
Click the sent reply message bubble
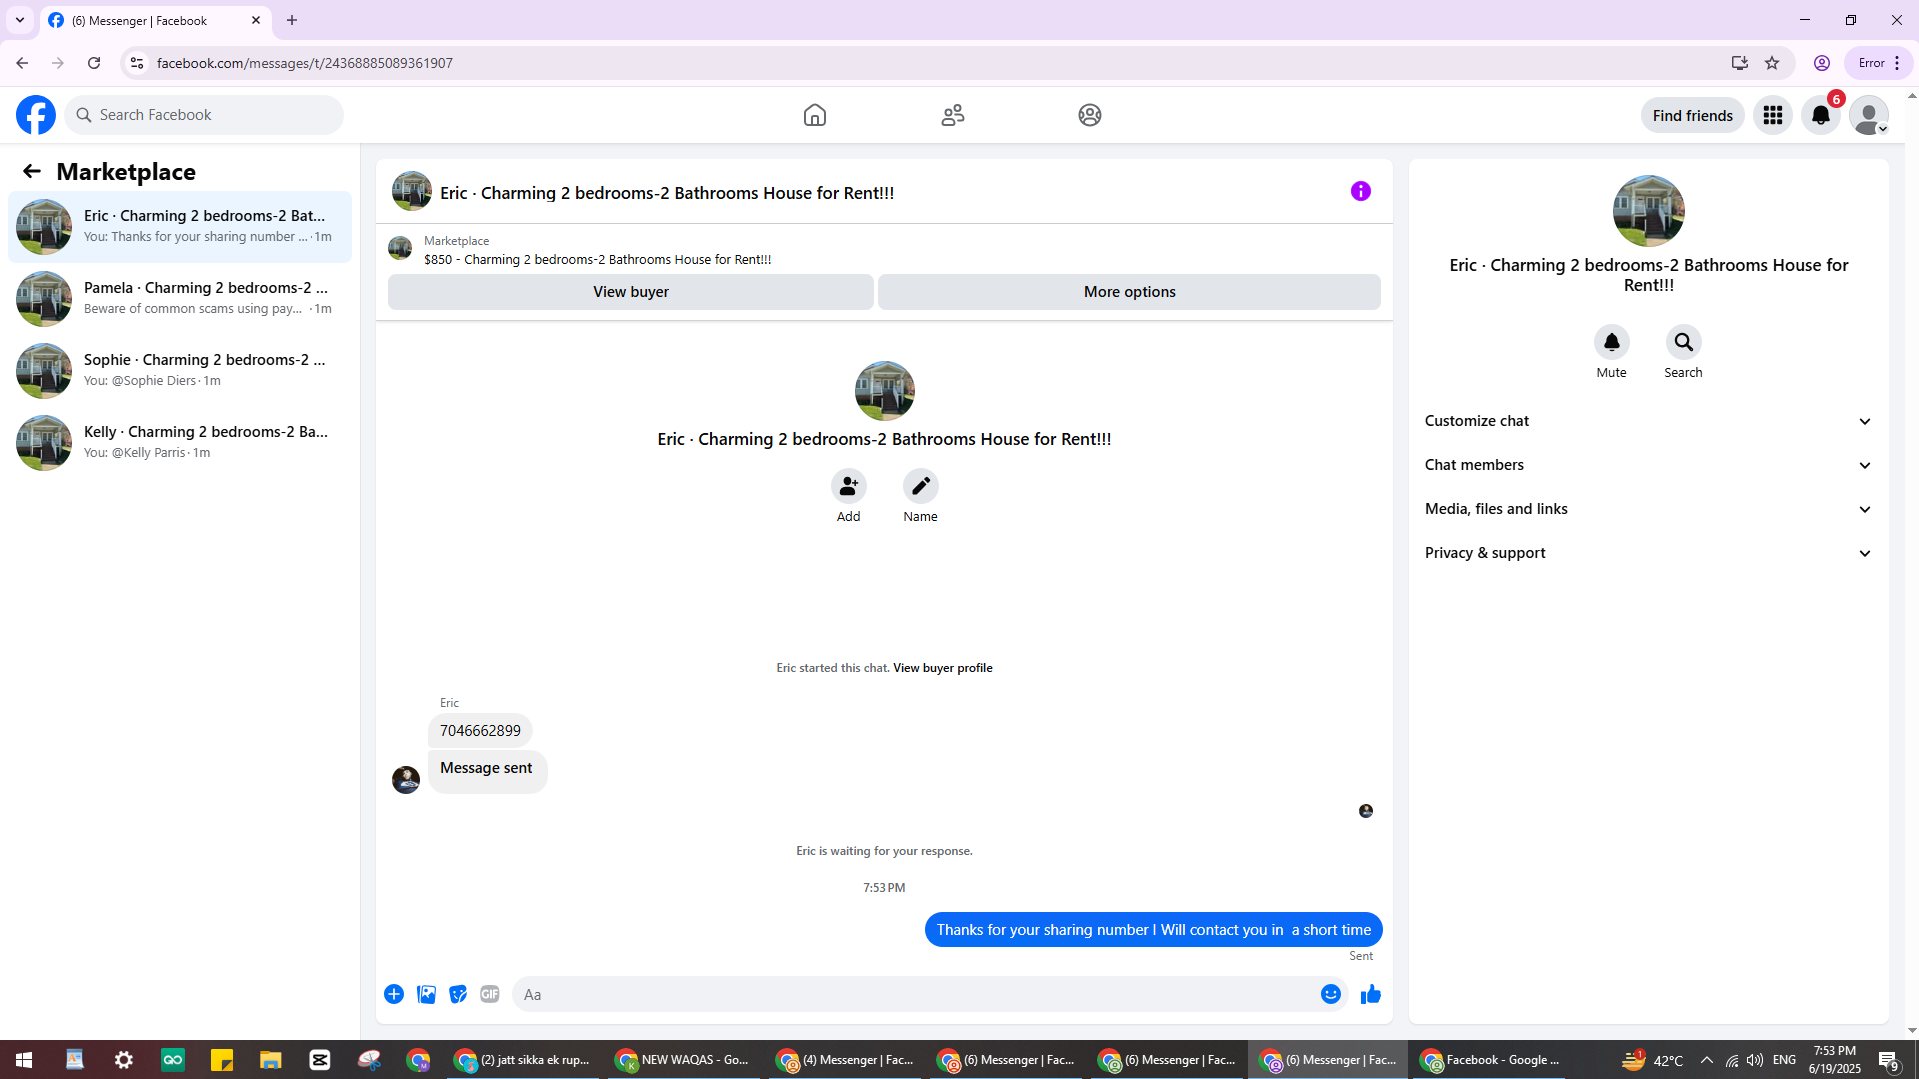click(1153, 930)
